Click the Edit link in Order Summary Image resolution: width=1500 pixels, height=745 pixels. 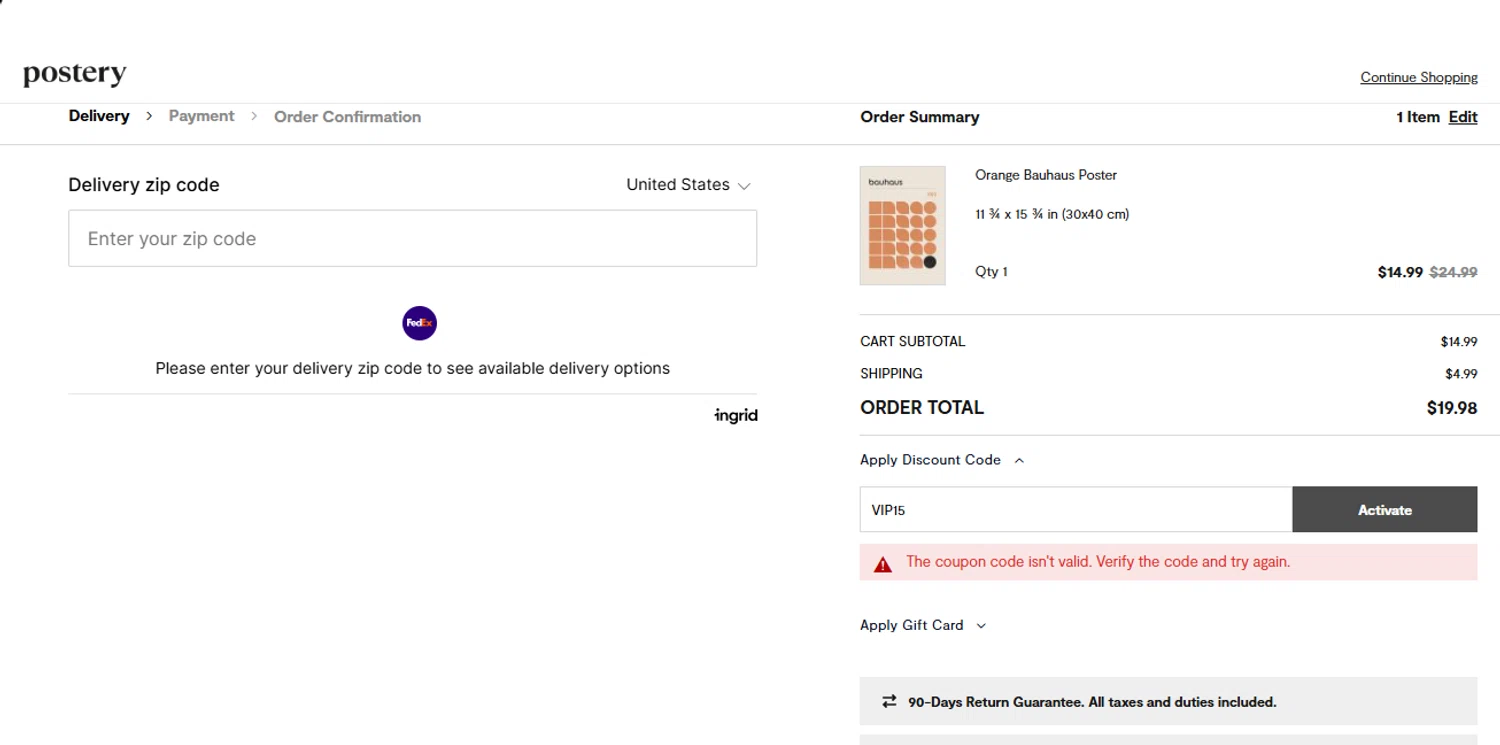[1462, 117]
